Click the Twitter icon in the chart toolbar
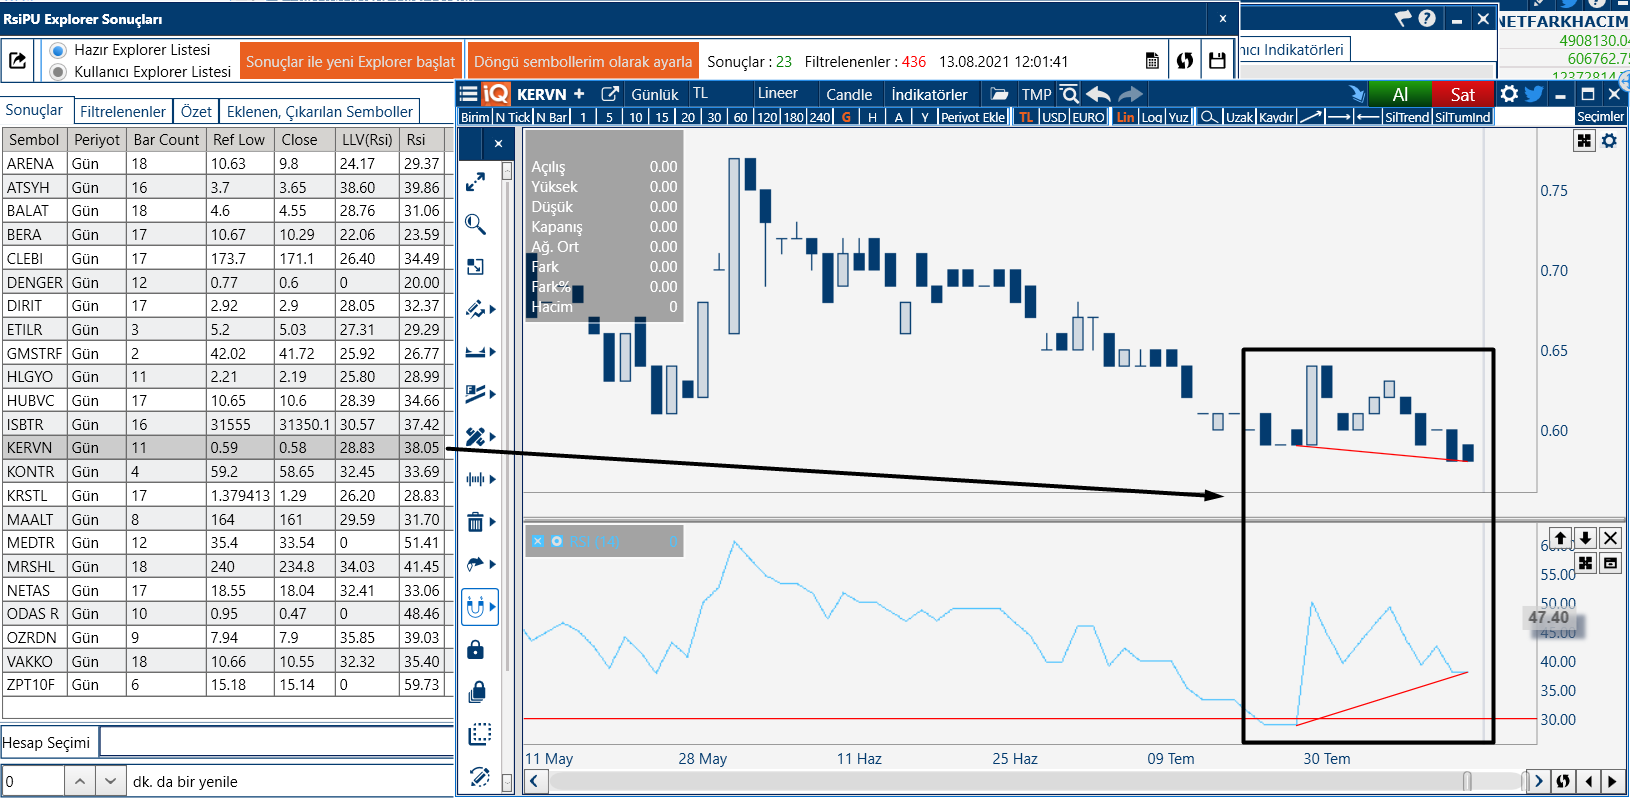The width and height of the screenshot is (1630, 798). pyautogui.click(x=1534, y=94)
